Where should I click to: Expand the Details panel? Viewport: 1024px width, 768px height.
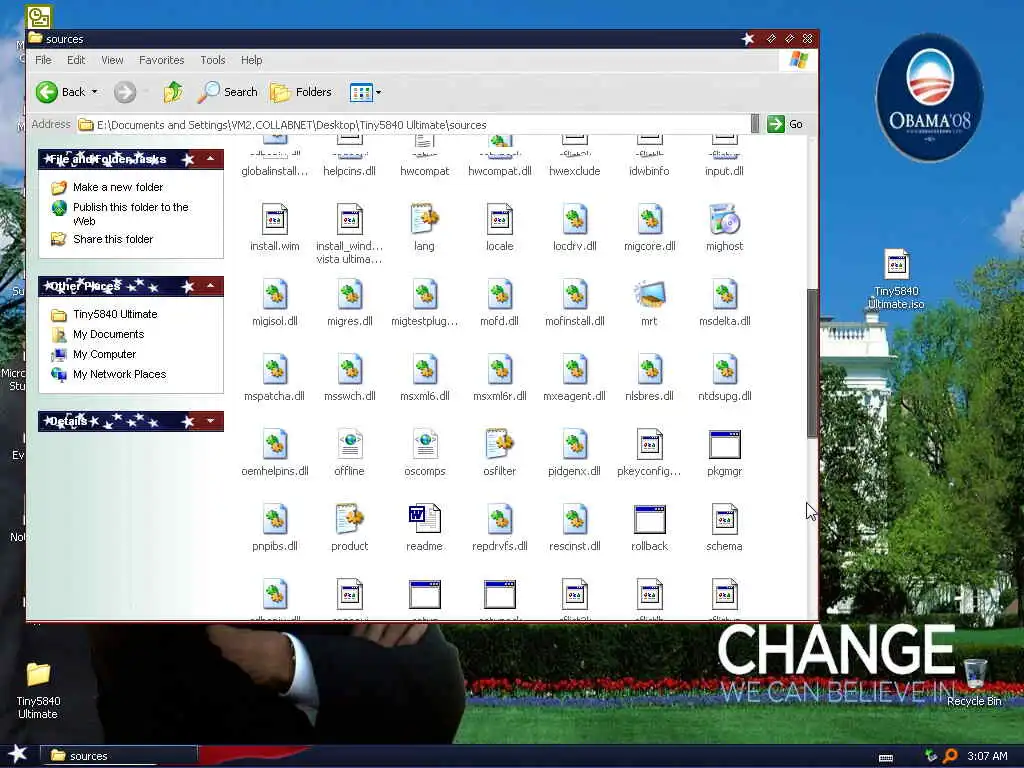pyautogui.click(x=210, y=421)
